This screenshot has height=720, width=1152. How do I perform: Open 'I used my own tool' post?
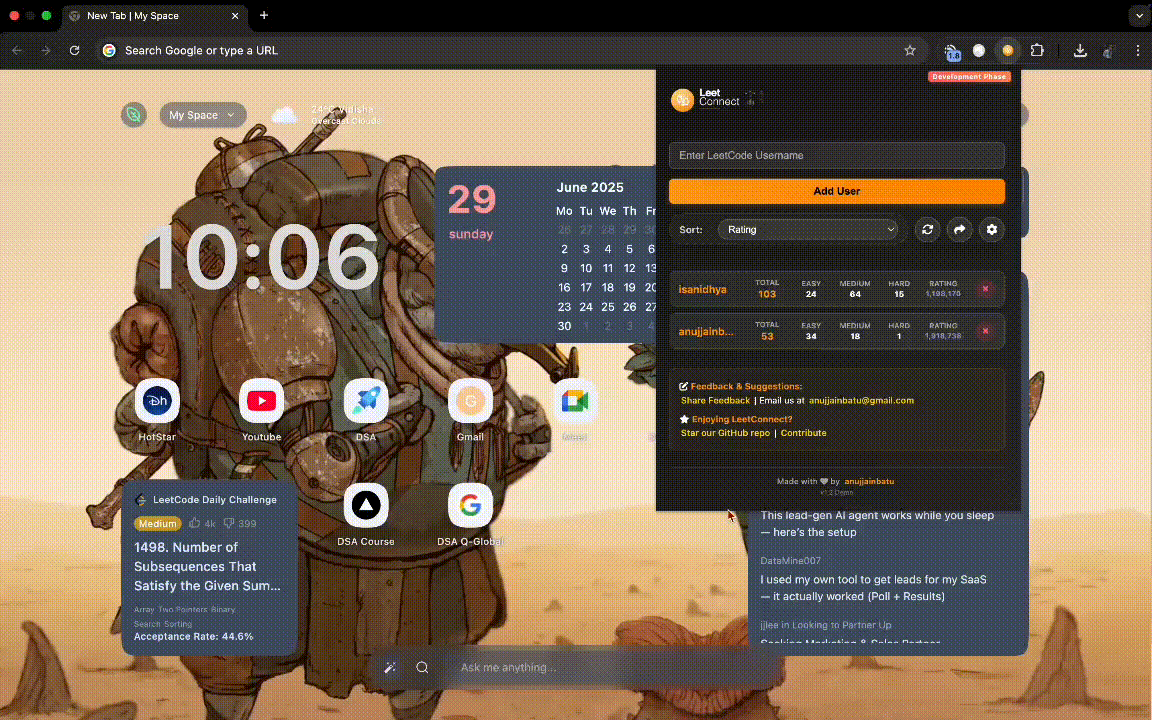tap(873, 588)
